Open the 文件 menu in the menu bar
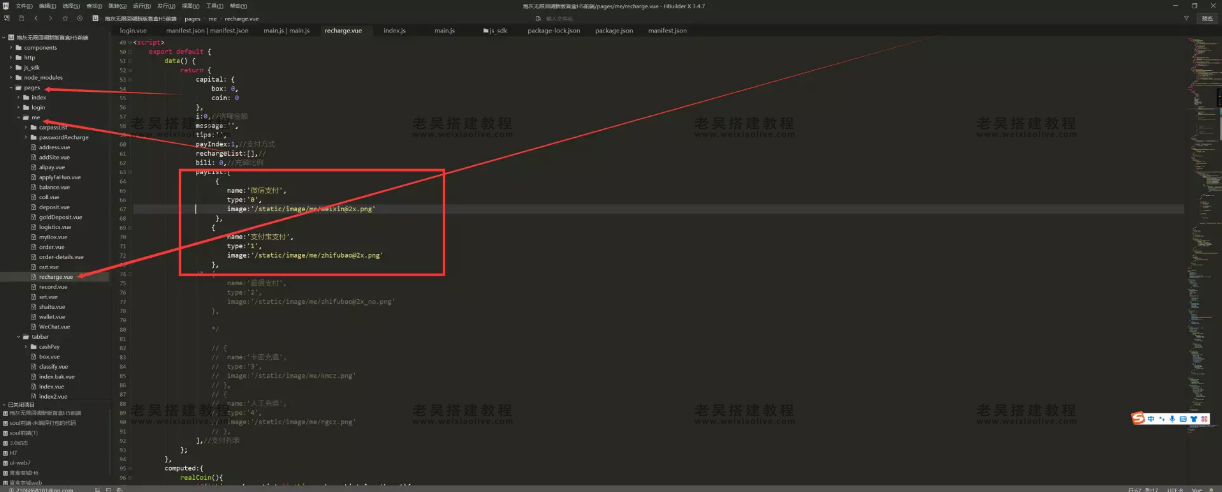The image size is (1222, 492). point(24,5)
